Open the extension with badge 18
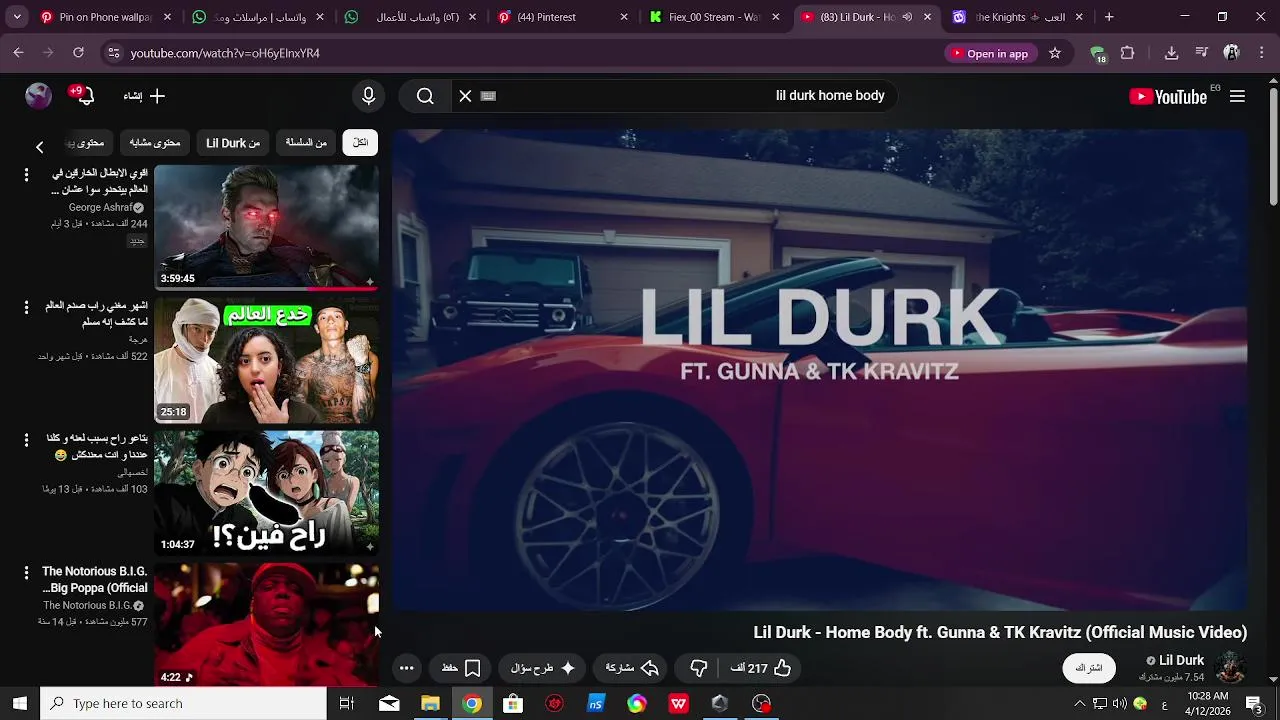Image resolution: width=1280 pixels, height=720 pixels. [x=1098, y=54]
